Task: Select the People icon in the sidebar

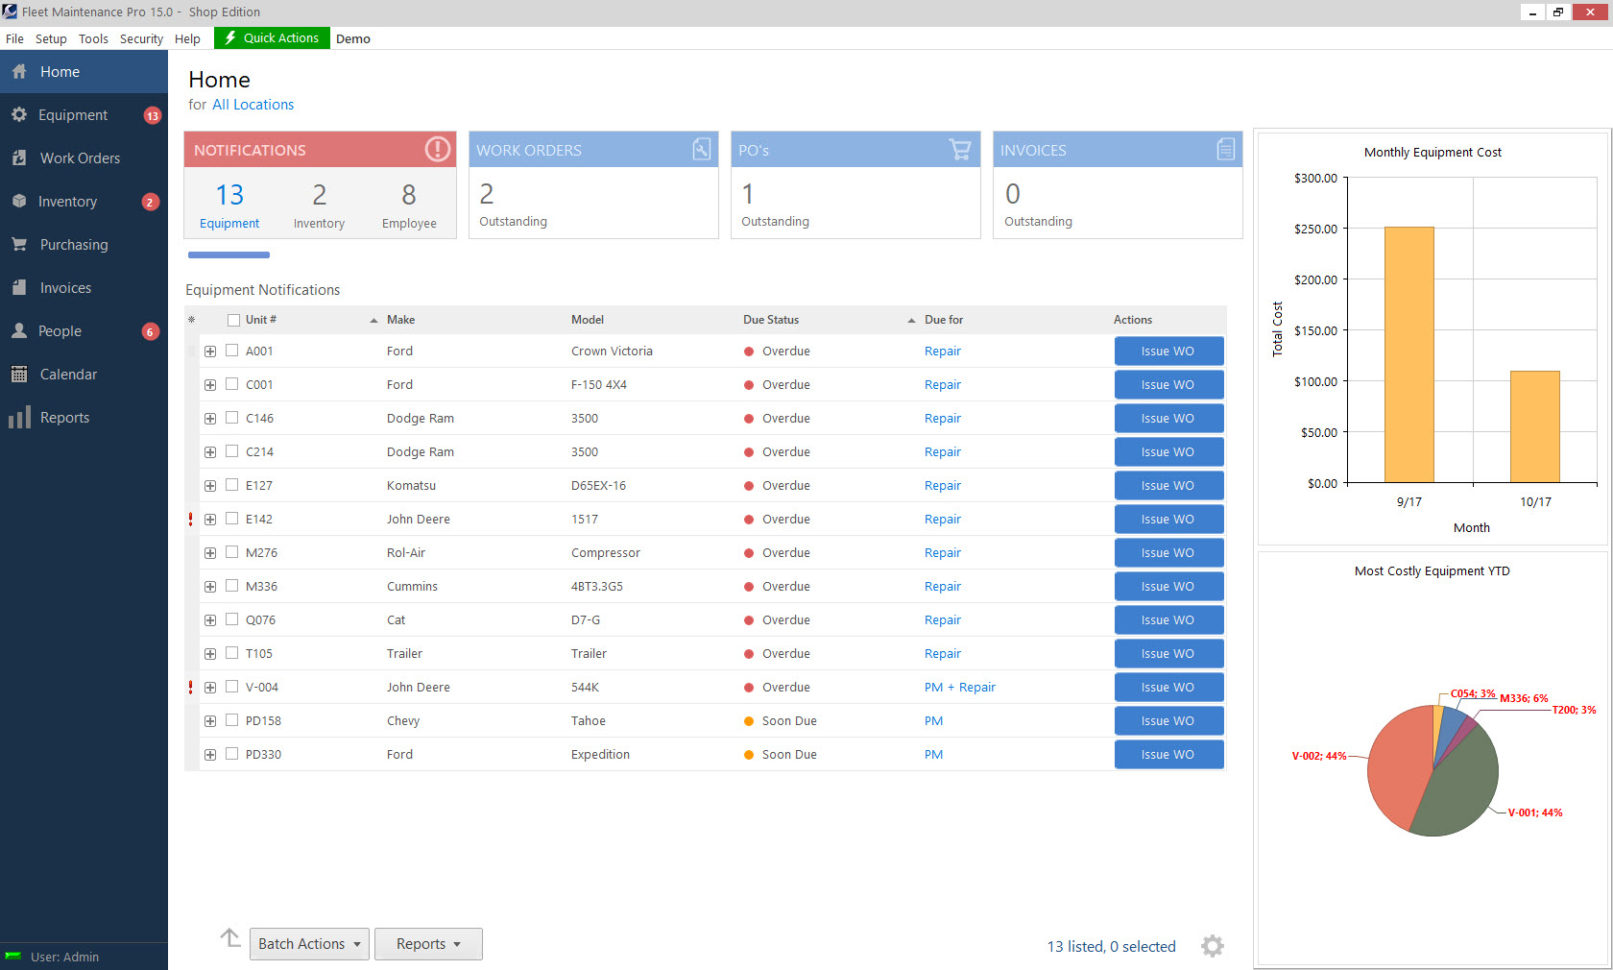Action: [20, 331]
